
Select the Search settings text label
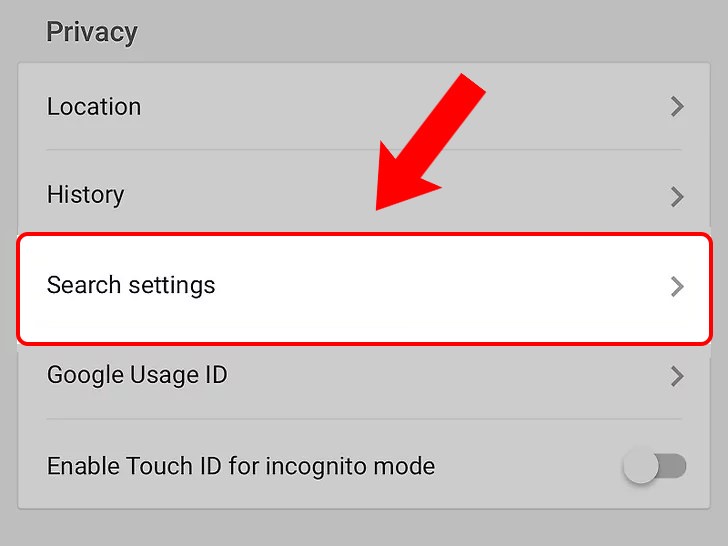tap(131, 285)
